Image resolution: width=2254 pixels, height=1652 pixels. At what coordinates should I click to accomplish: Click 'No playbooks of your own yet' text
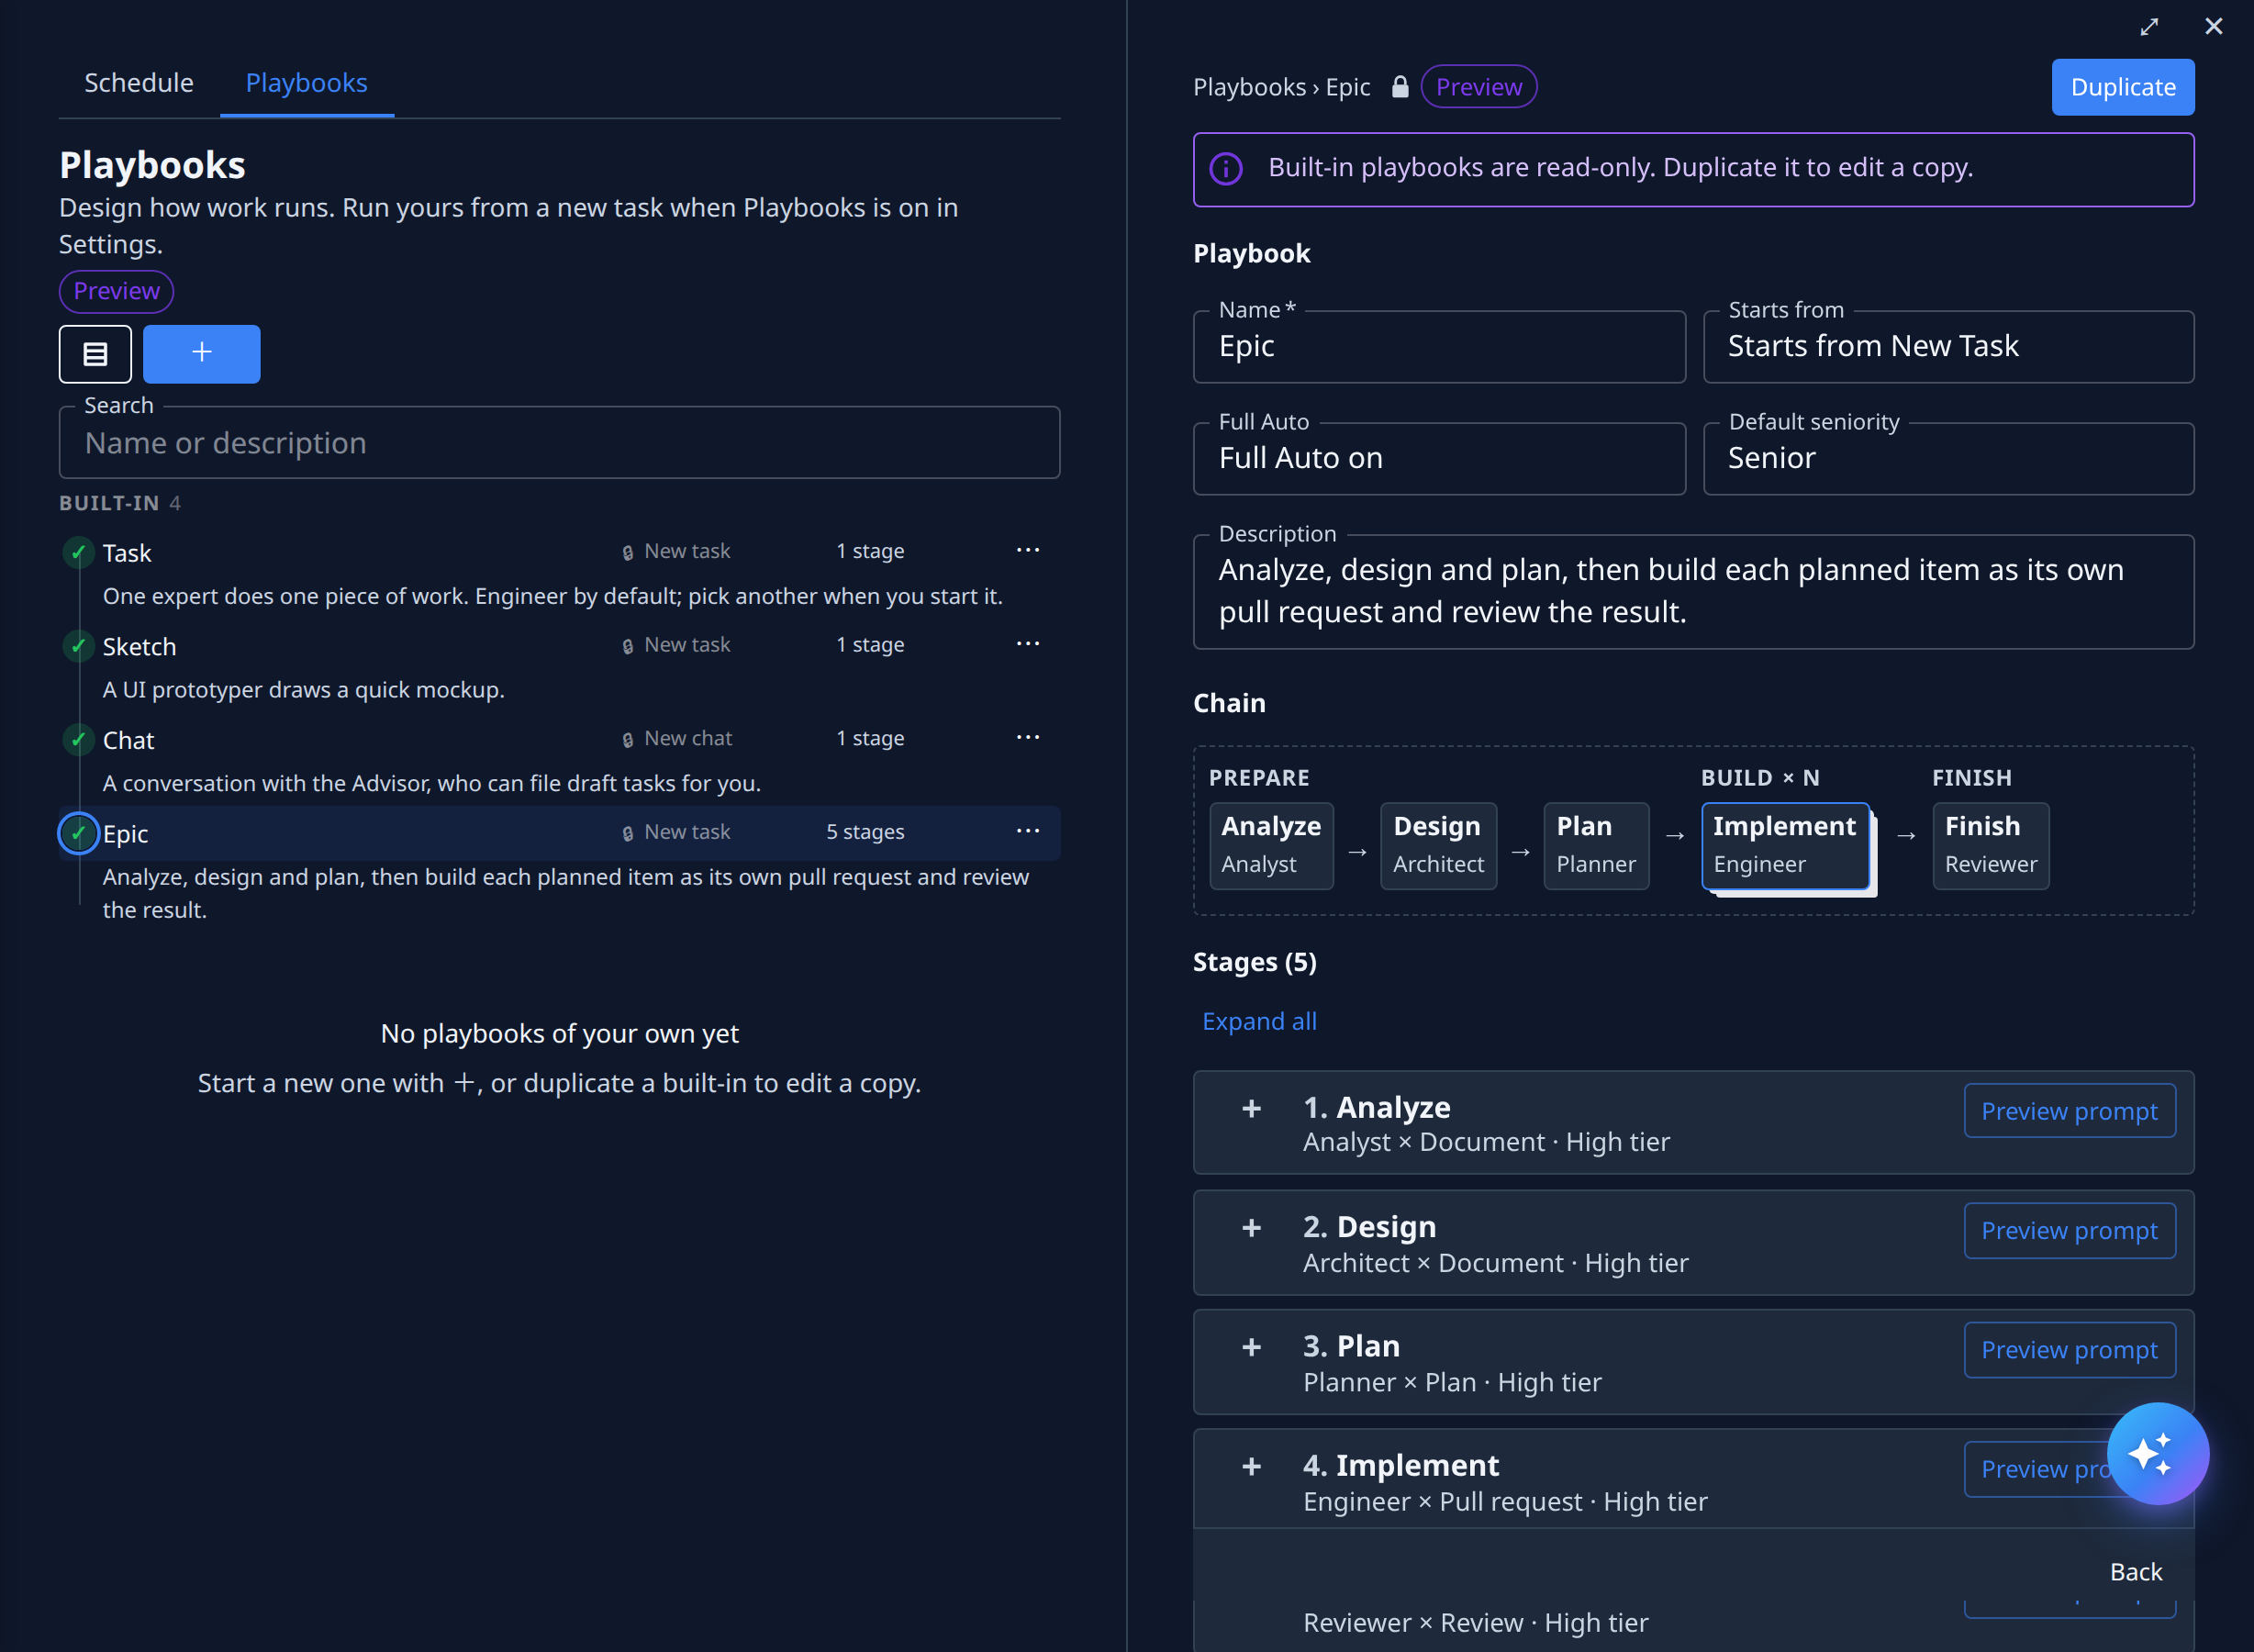(x=559, y=1034)
